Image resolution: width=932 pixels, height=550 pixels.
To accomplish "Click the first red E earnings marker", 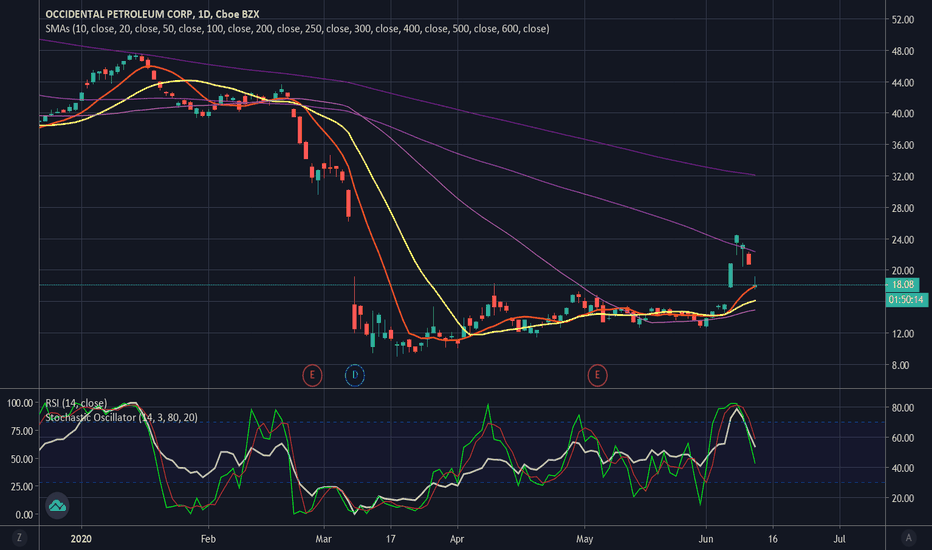I will click(312, 375).
